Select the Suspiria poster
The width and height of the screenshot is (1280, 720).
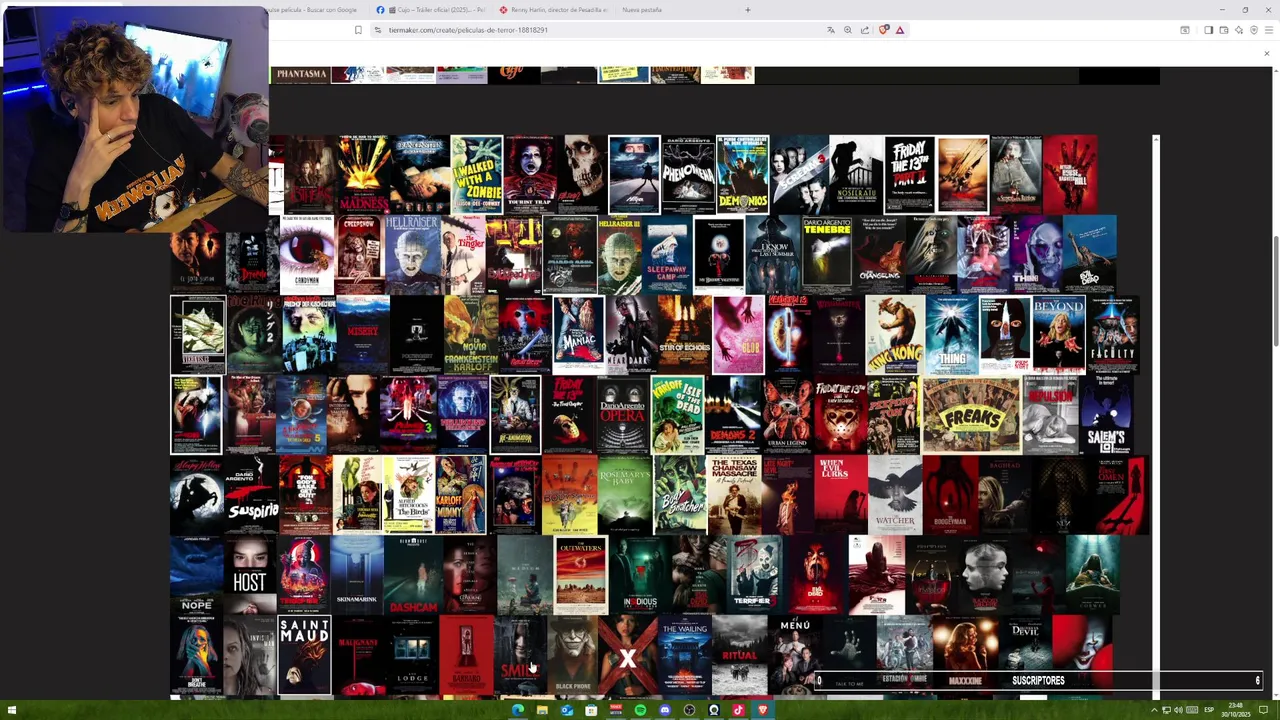[252, 495]
